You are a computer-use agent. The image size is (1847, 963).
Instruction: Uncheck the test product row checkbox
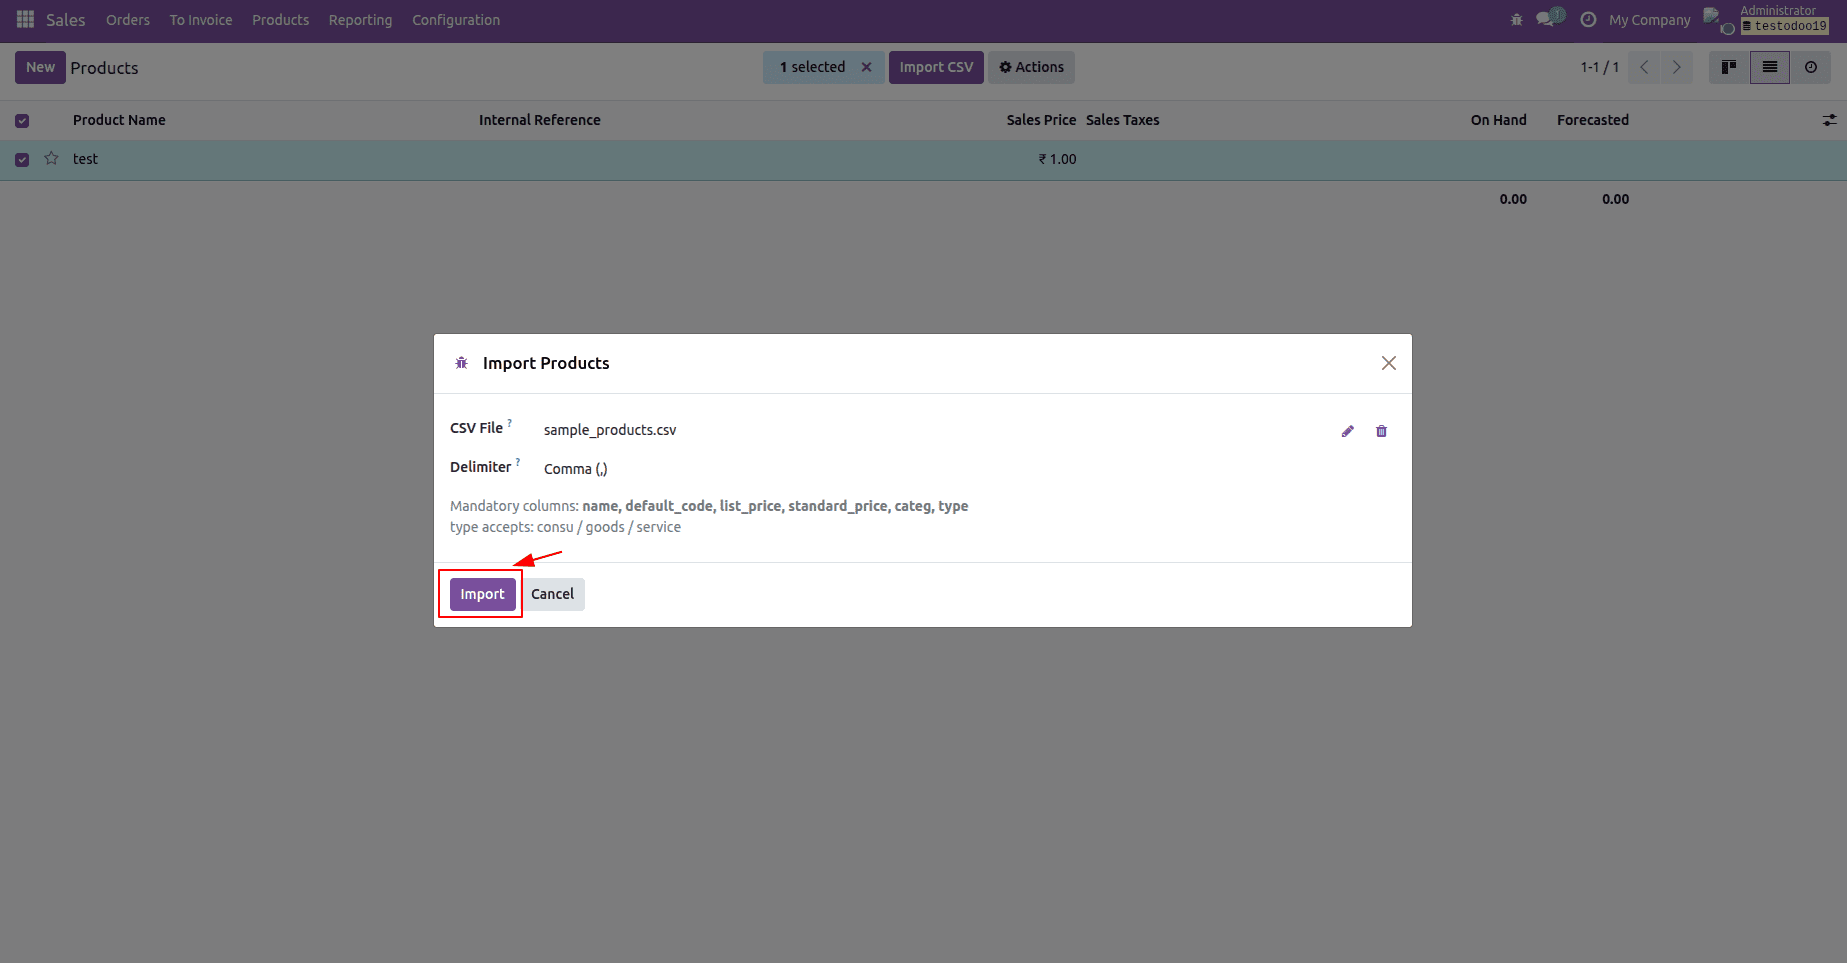click(22, 160)
